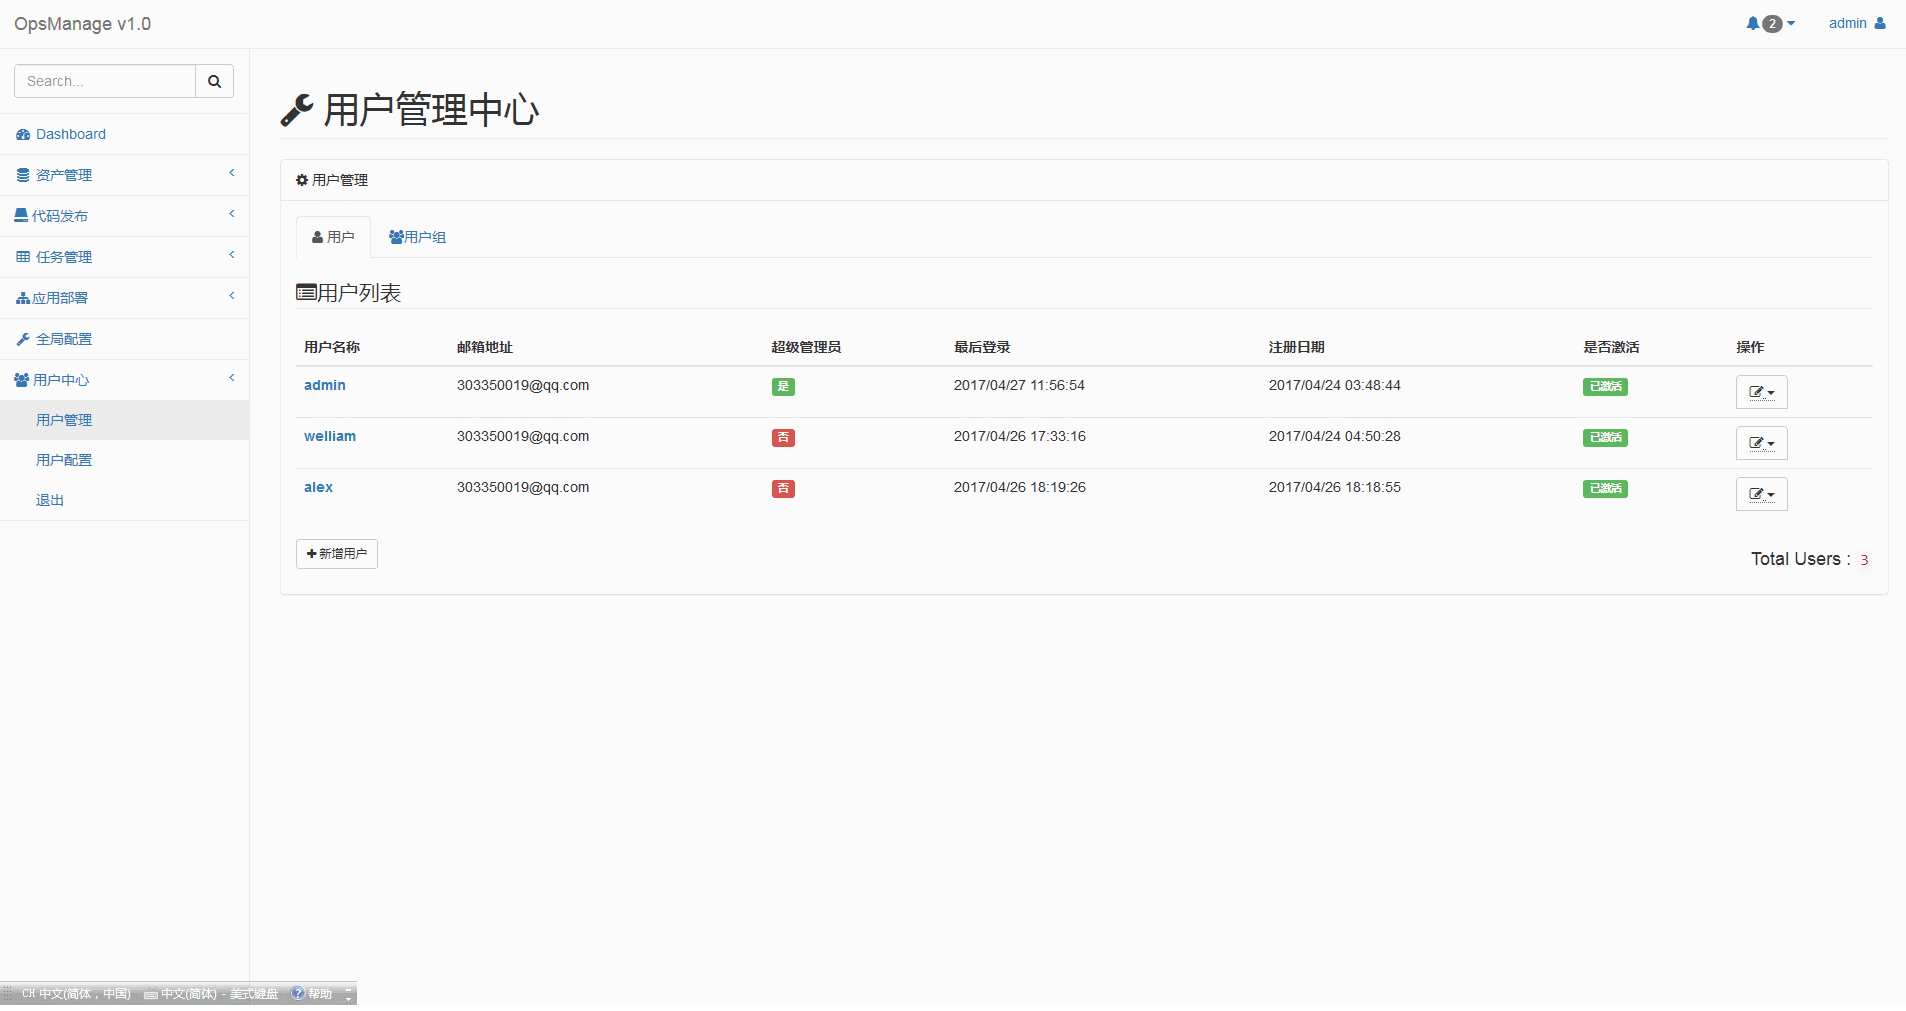Click the 新增用户 button
This screenshot has height=1011, width=1906.
coord(337,554)
